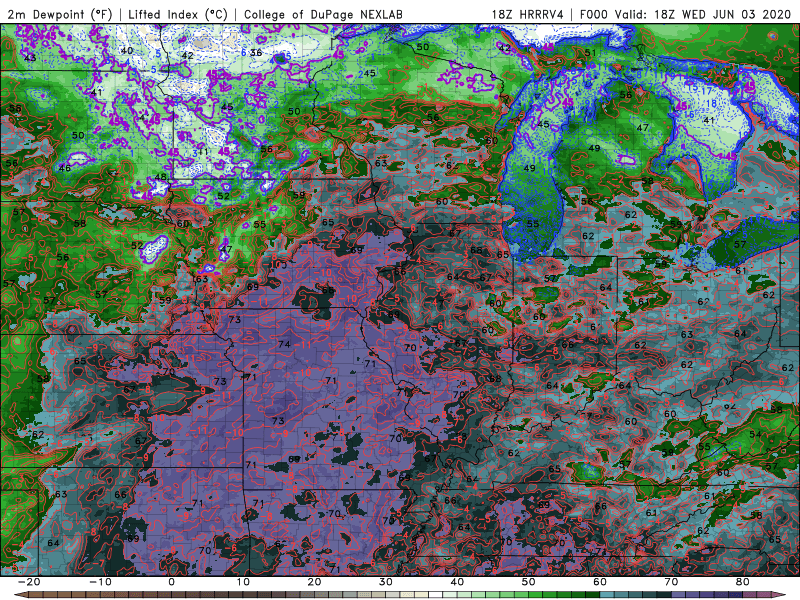Click the '70' color scale label

(x=671, y=582)
